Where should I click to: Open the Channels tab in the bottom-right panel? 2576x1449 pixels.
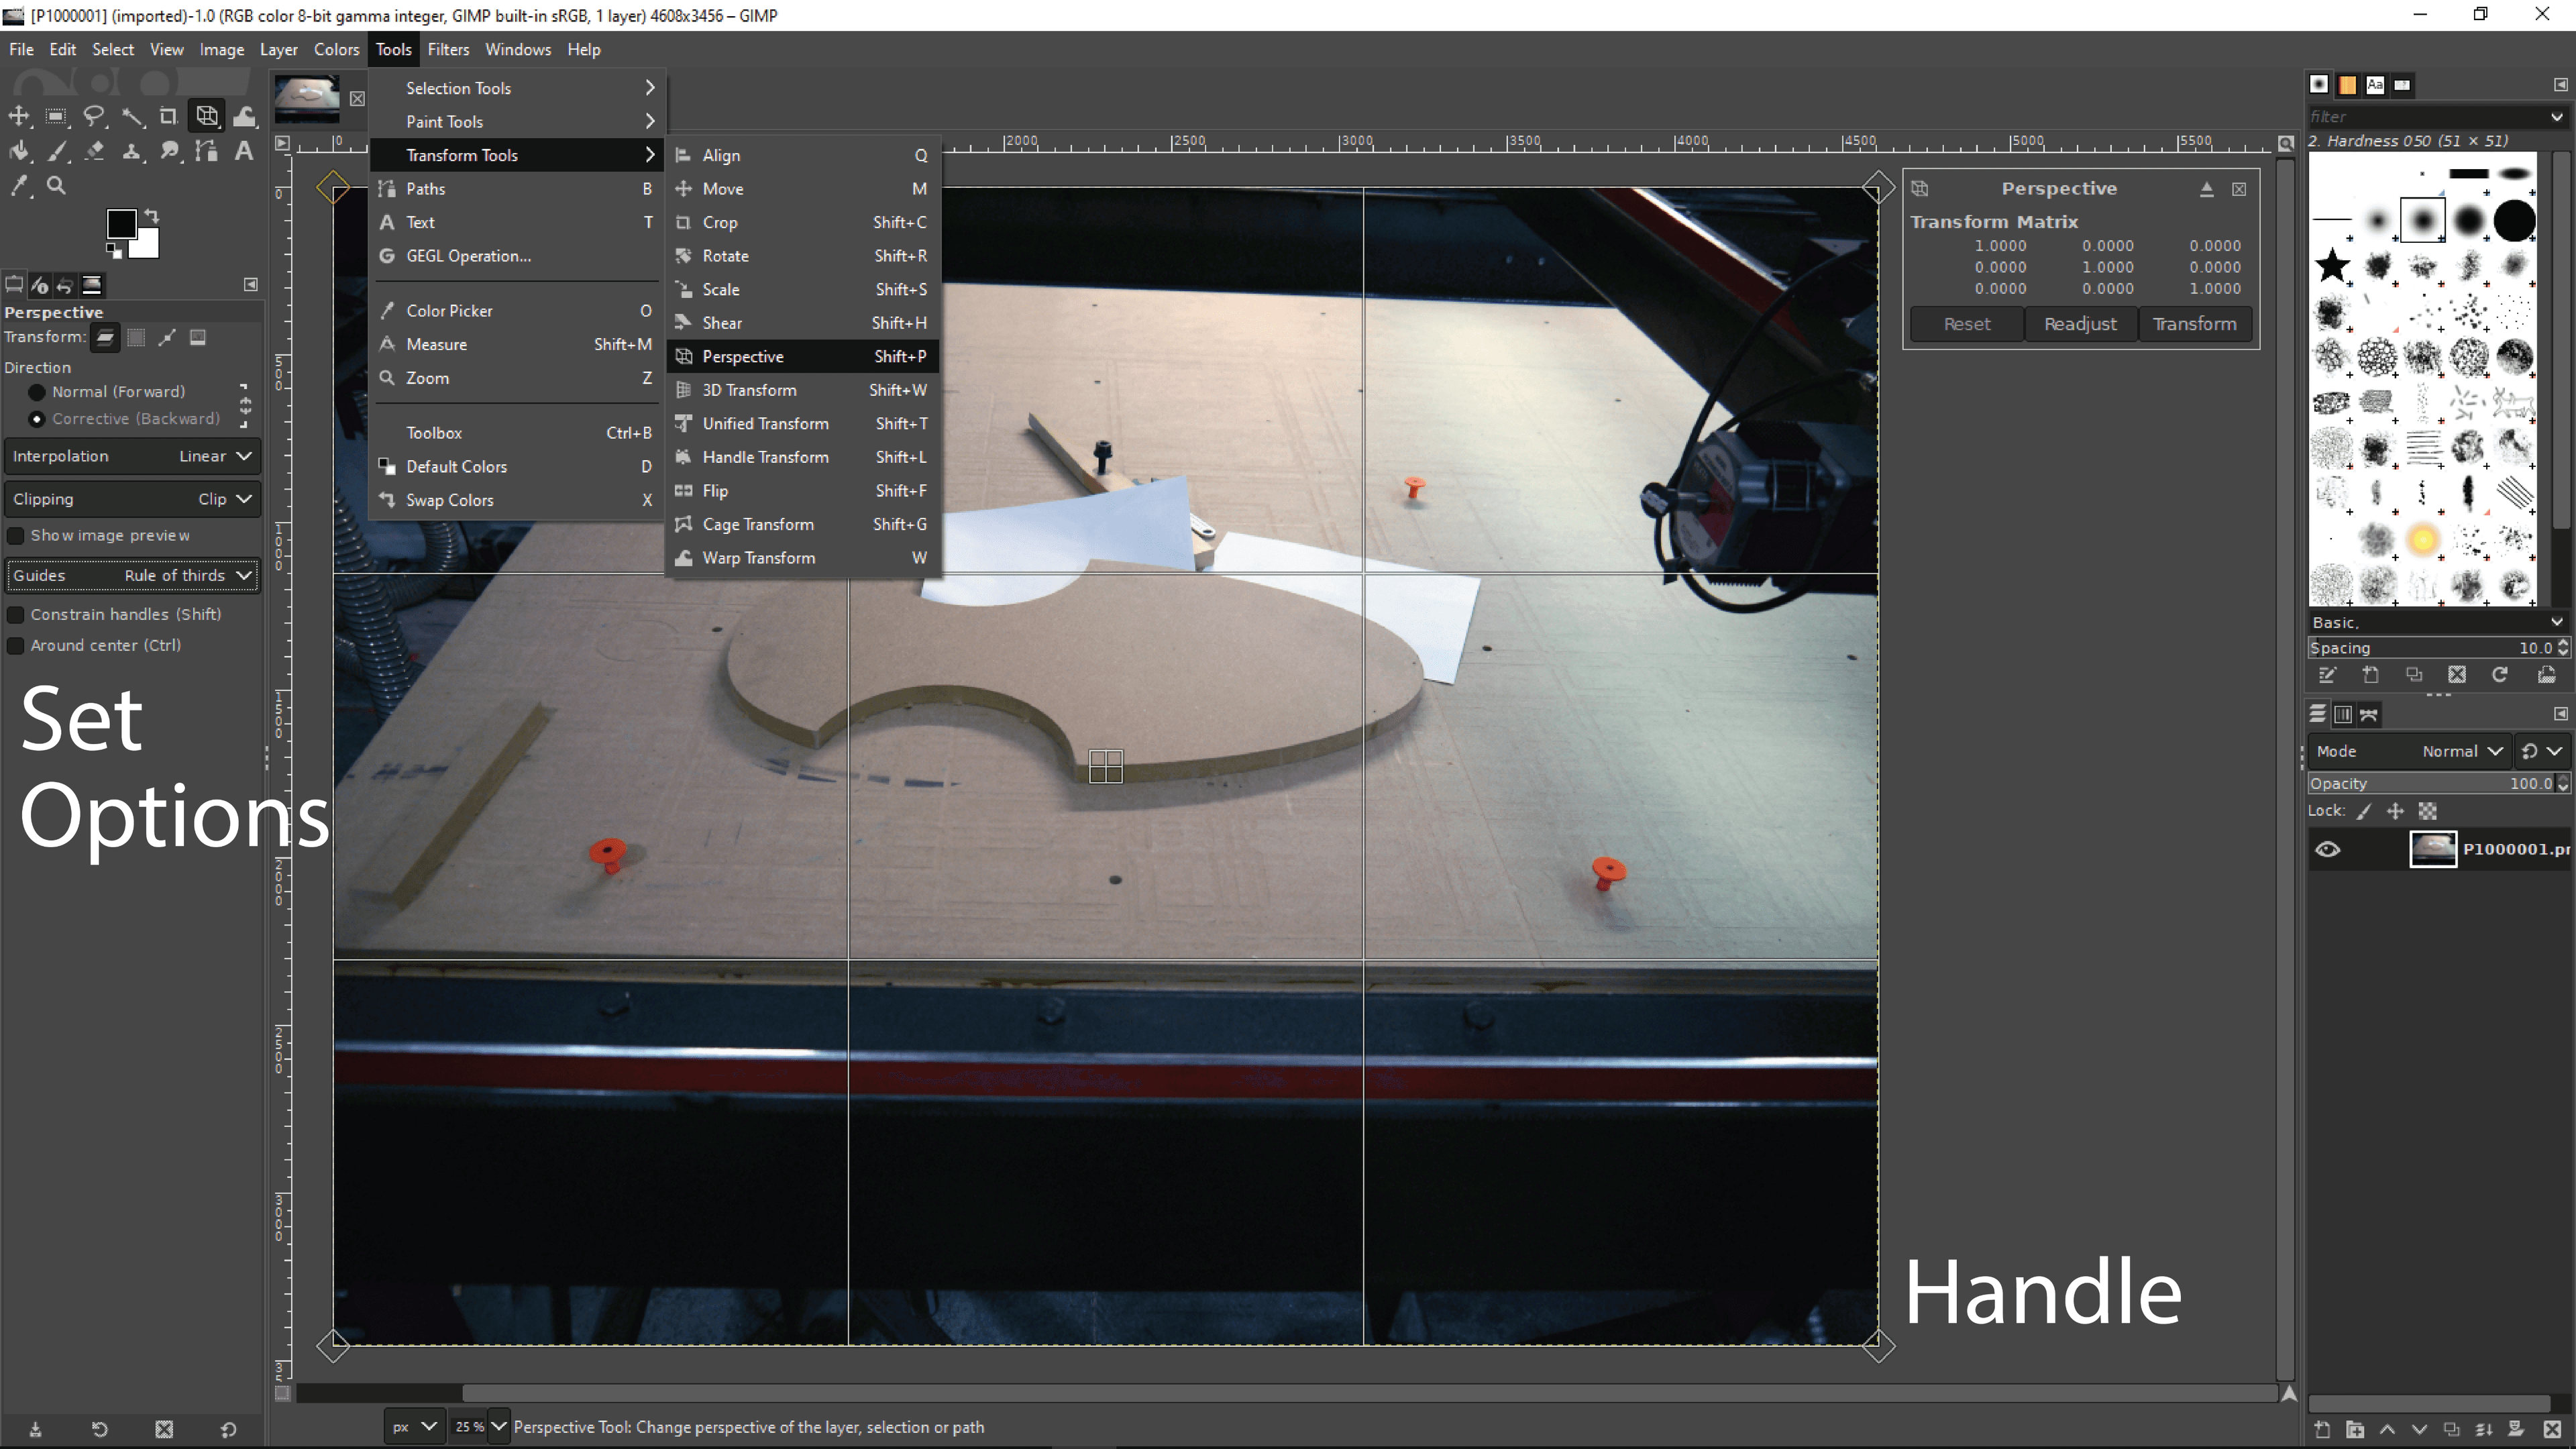pos(2343,714)
